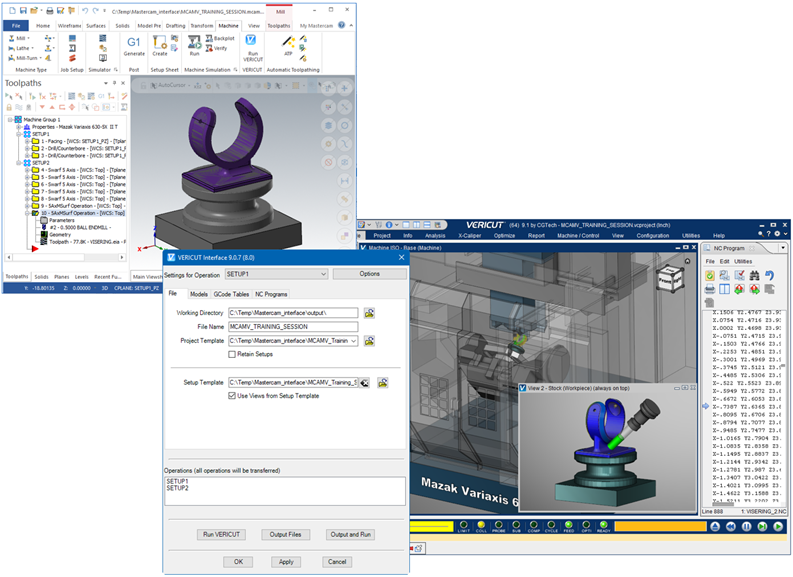Click the Apply button
Image resolution: width=793 pixels, height=577 pixels.
[286, 562]
